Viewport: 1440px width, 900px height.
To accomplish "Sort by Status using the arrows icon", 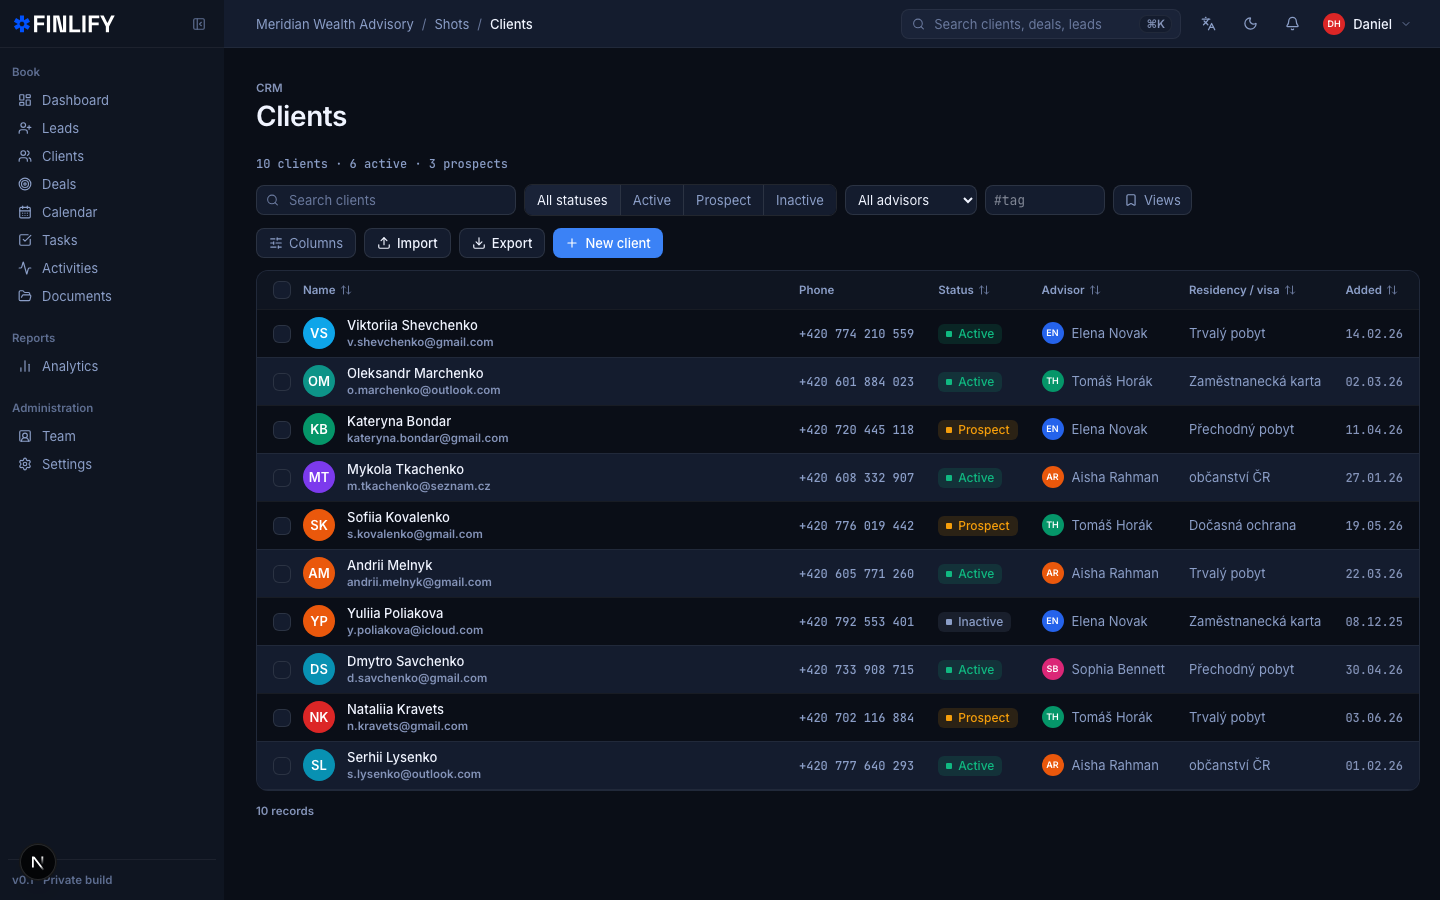I will tap(984, 290).
